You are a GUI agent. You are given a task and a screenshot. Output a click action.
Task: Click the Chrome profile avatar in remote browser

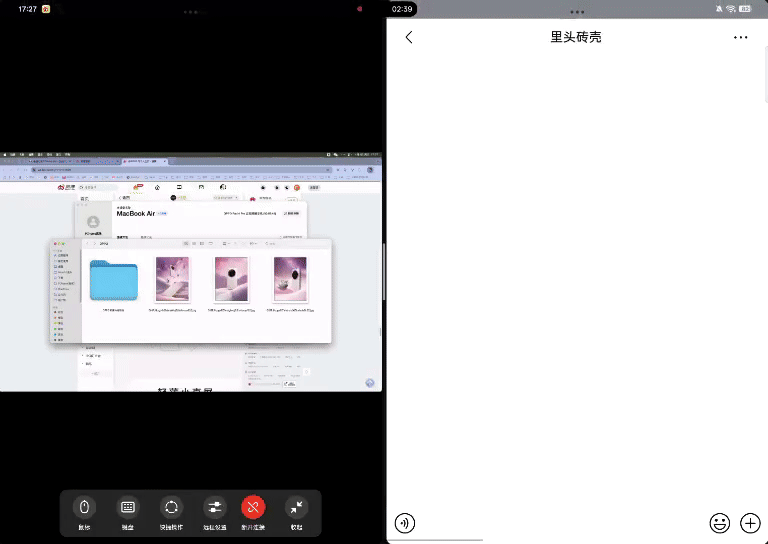(x=370, y=170)
